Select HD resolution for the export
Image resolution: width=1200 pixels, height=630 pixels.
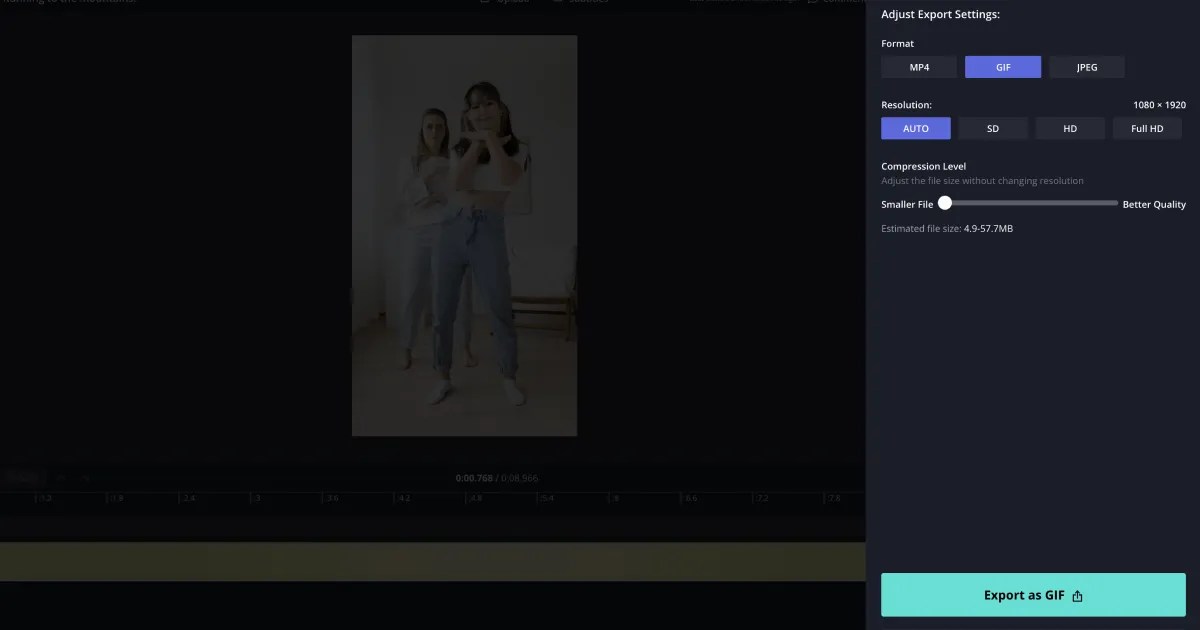point(1070,128)
